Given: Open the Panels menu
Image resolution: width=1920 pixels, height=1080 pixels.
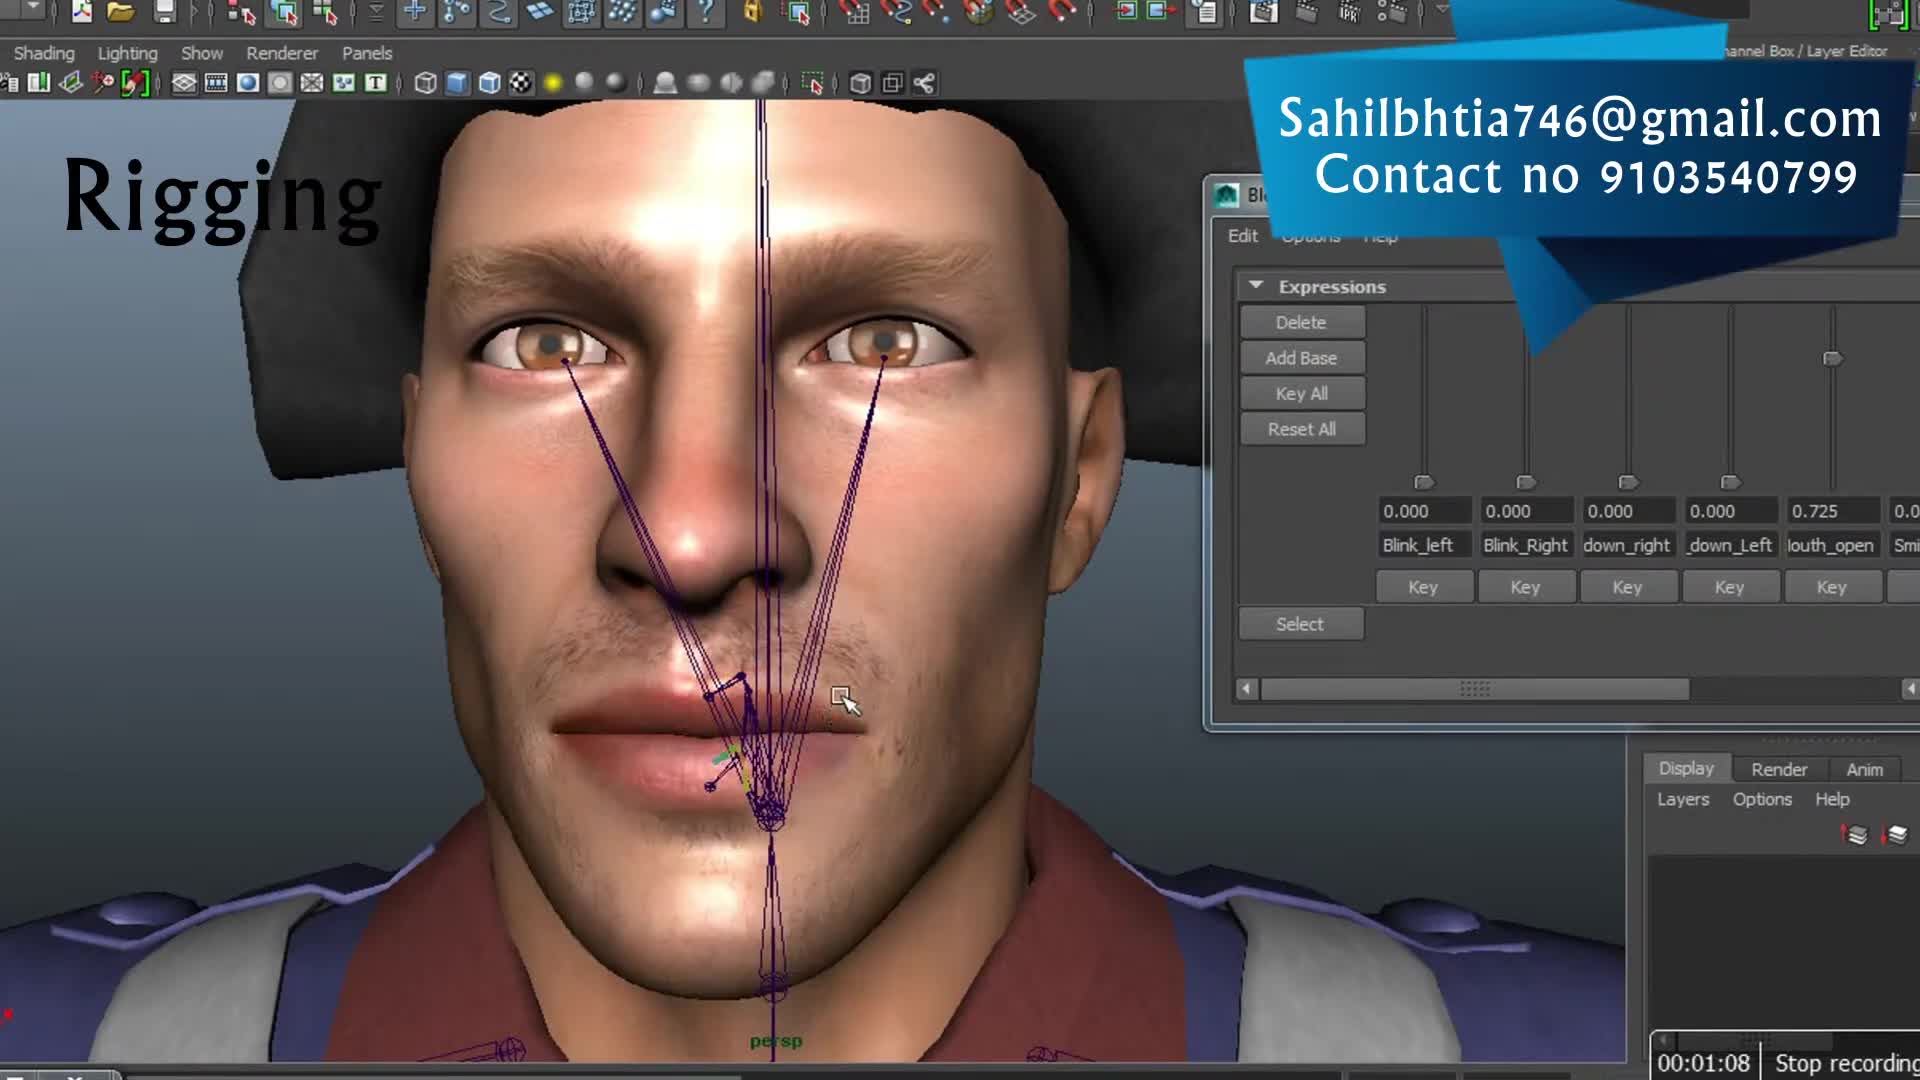Looking at the screenshot, I should tap(366, 53).
